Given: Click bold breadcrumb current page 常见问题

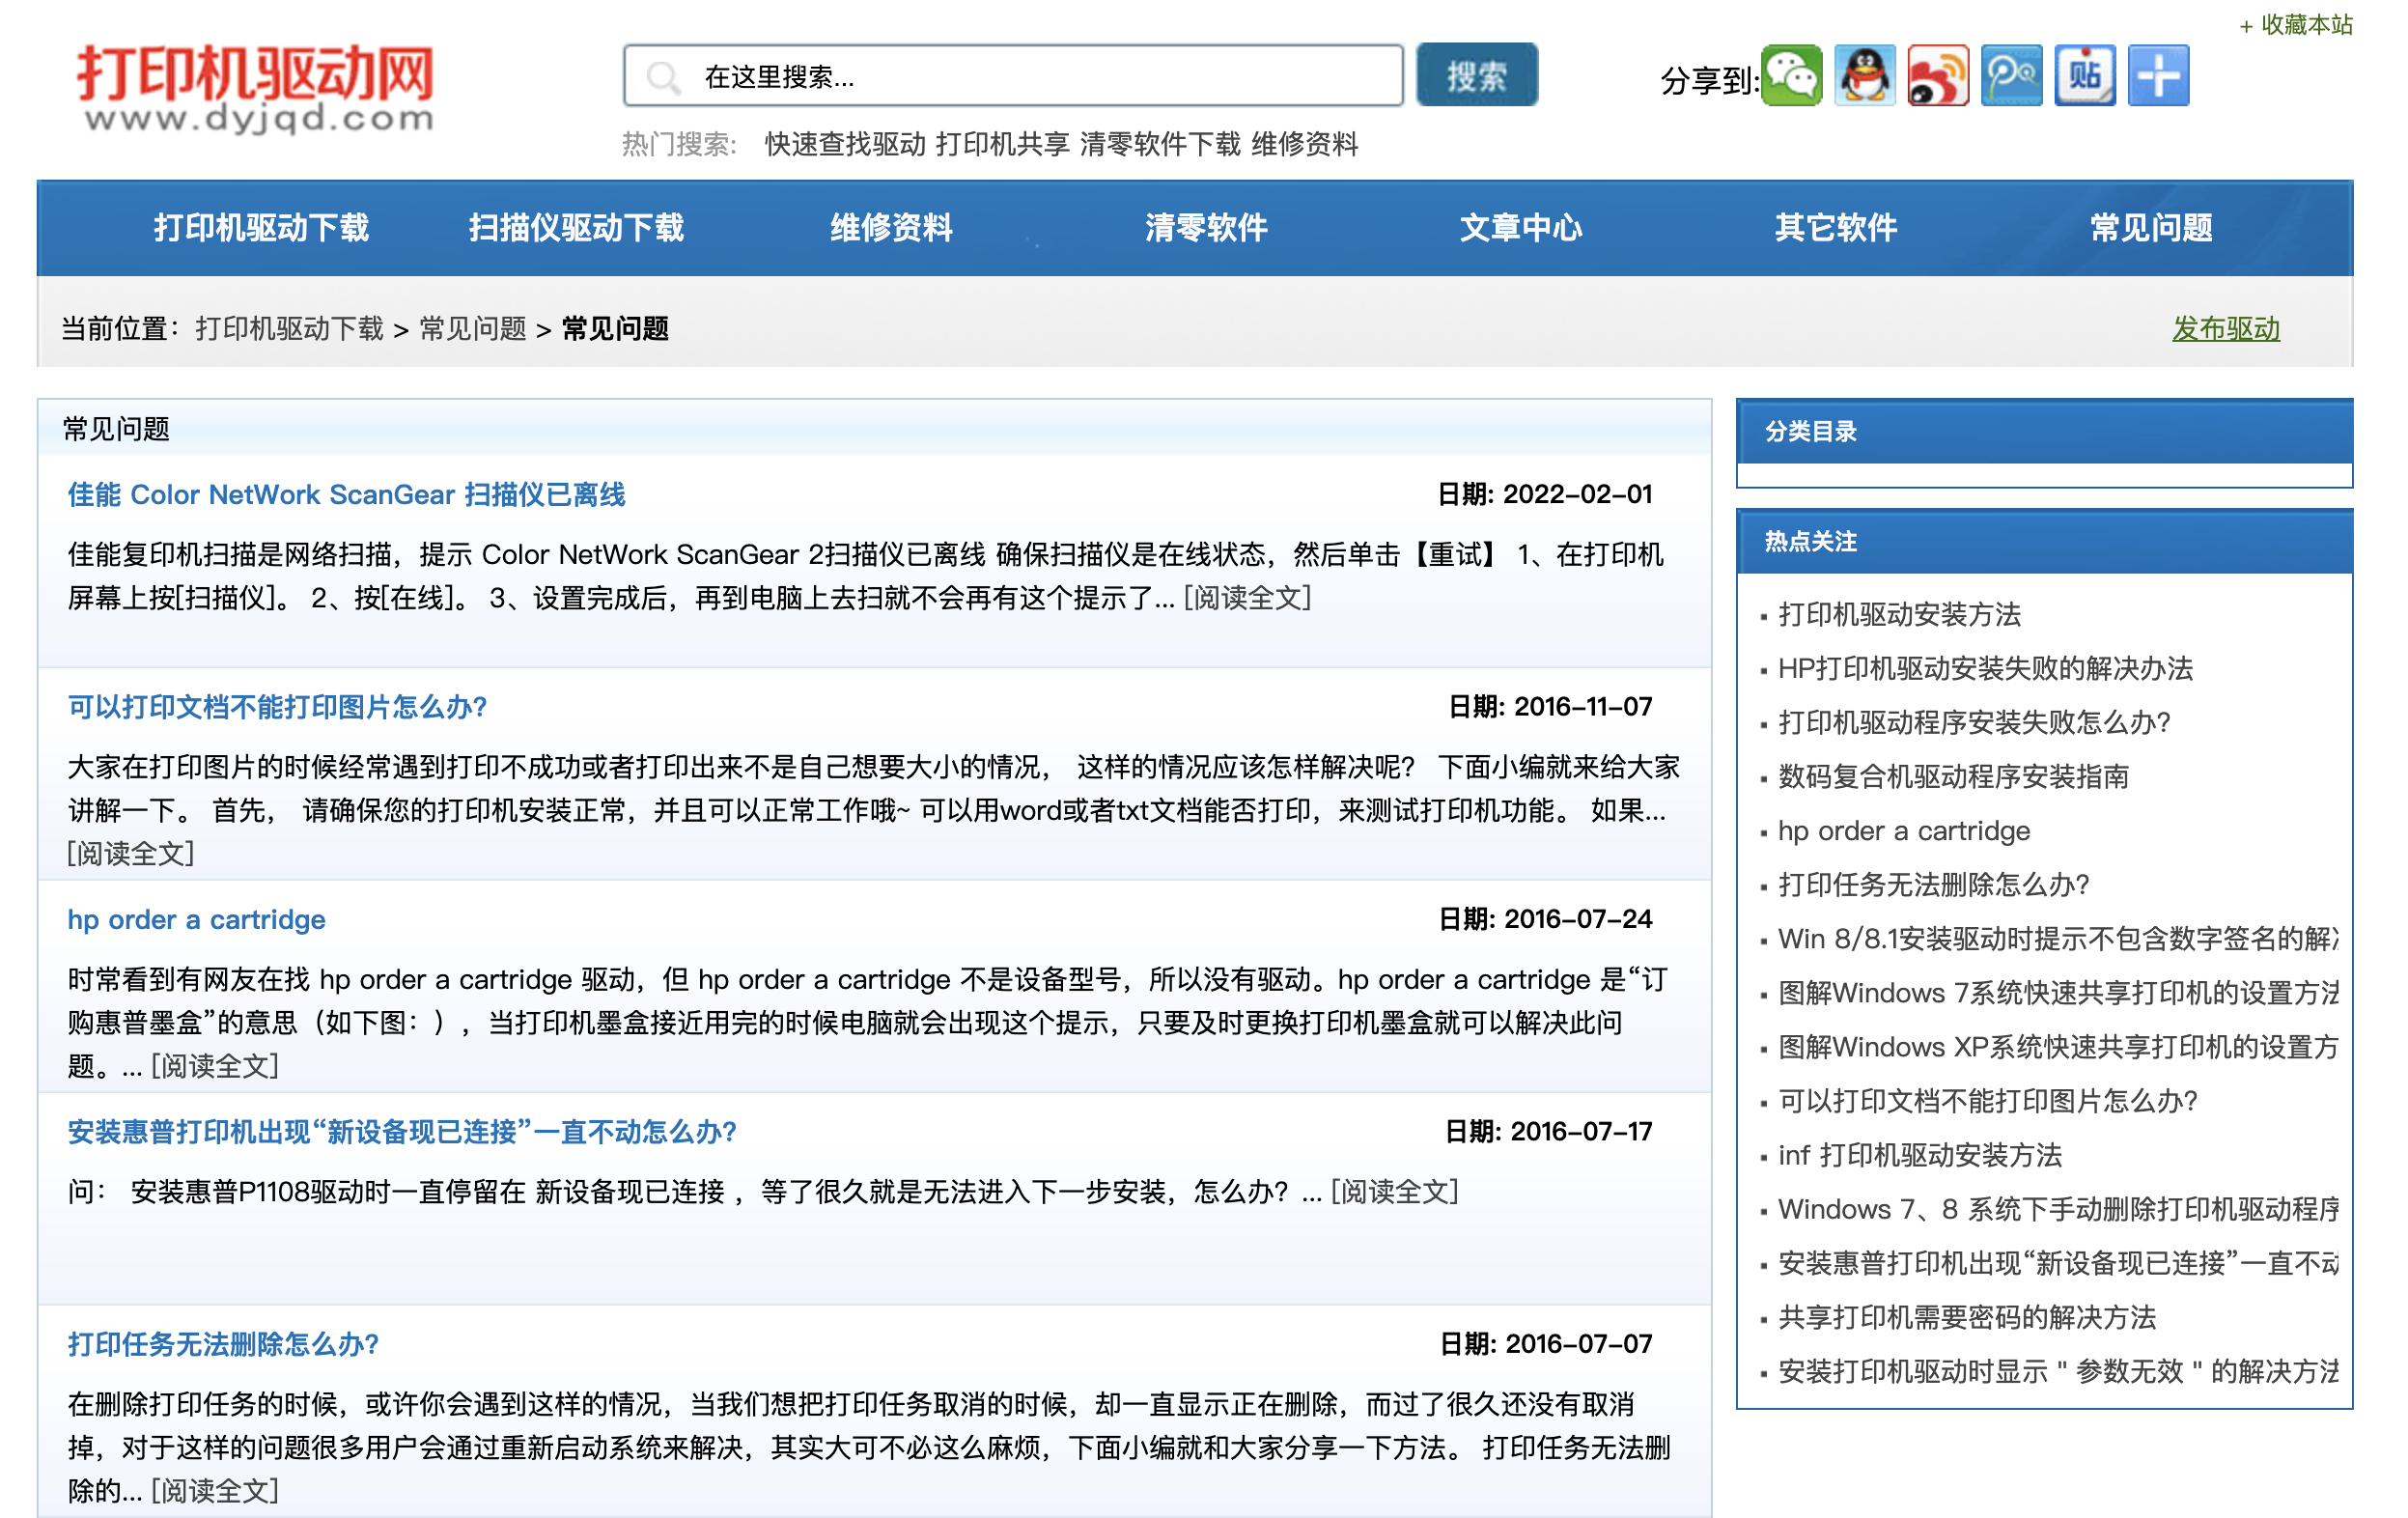Looking at the screenshot, I should pos(615,329).
